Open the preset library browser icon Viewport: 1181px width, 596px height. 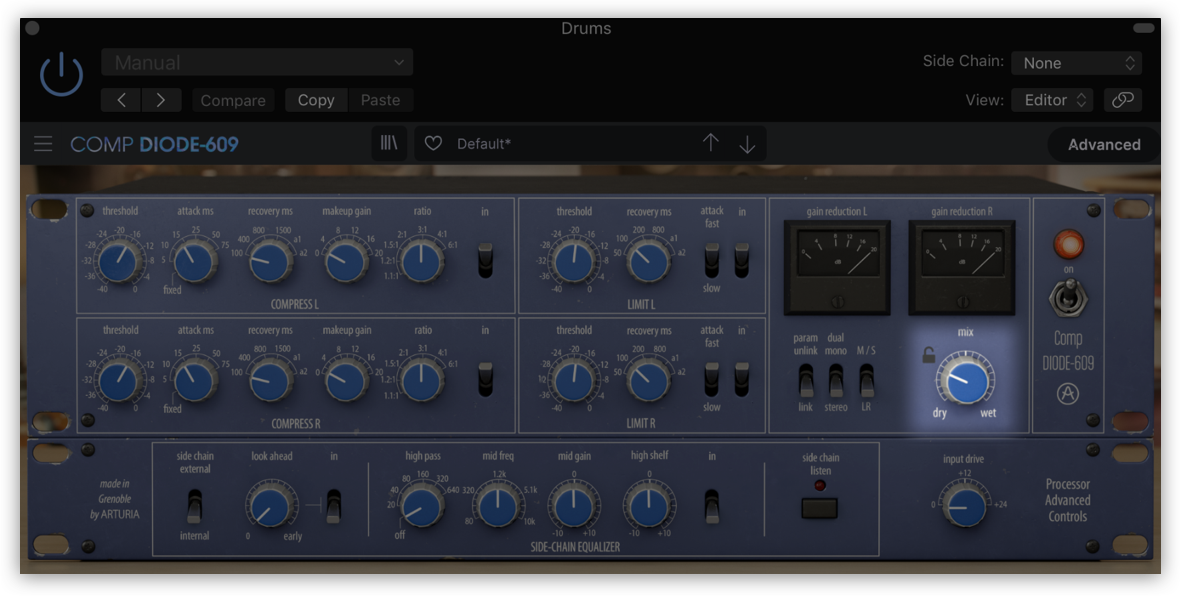tap(388, 143)
